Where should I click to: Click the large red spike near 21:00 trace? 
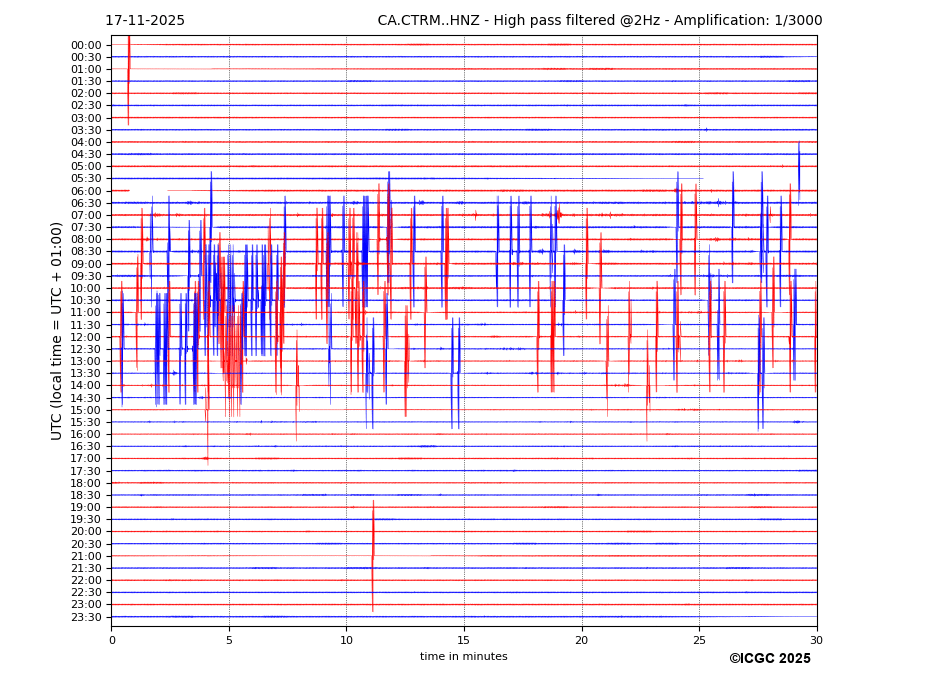coord(373,555)
